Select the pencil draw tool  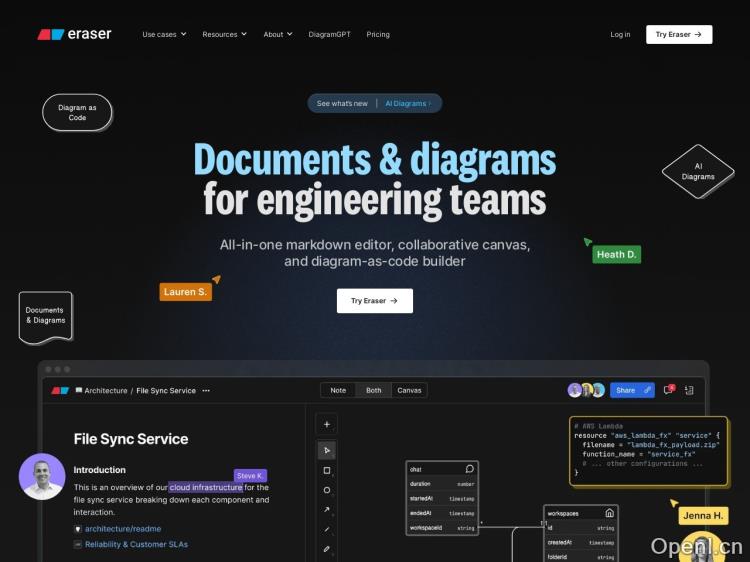[x=327, y=548]
